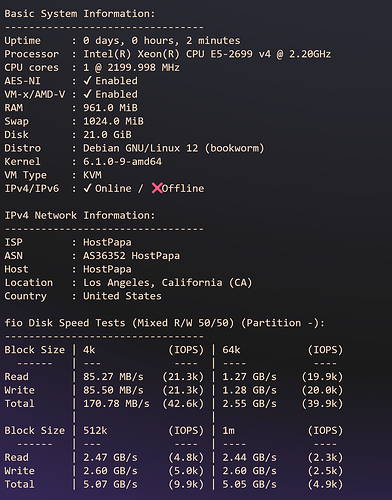This screenshot has height=500, width=392.
Task: Click the AES-NI Enabled checkmark
Action: [x=87, y=81]
